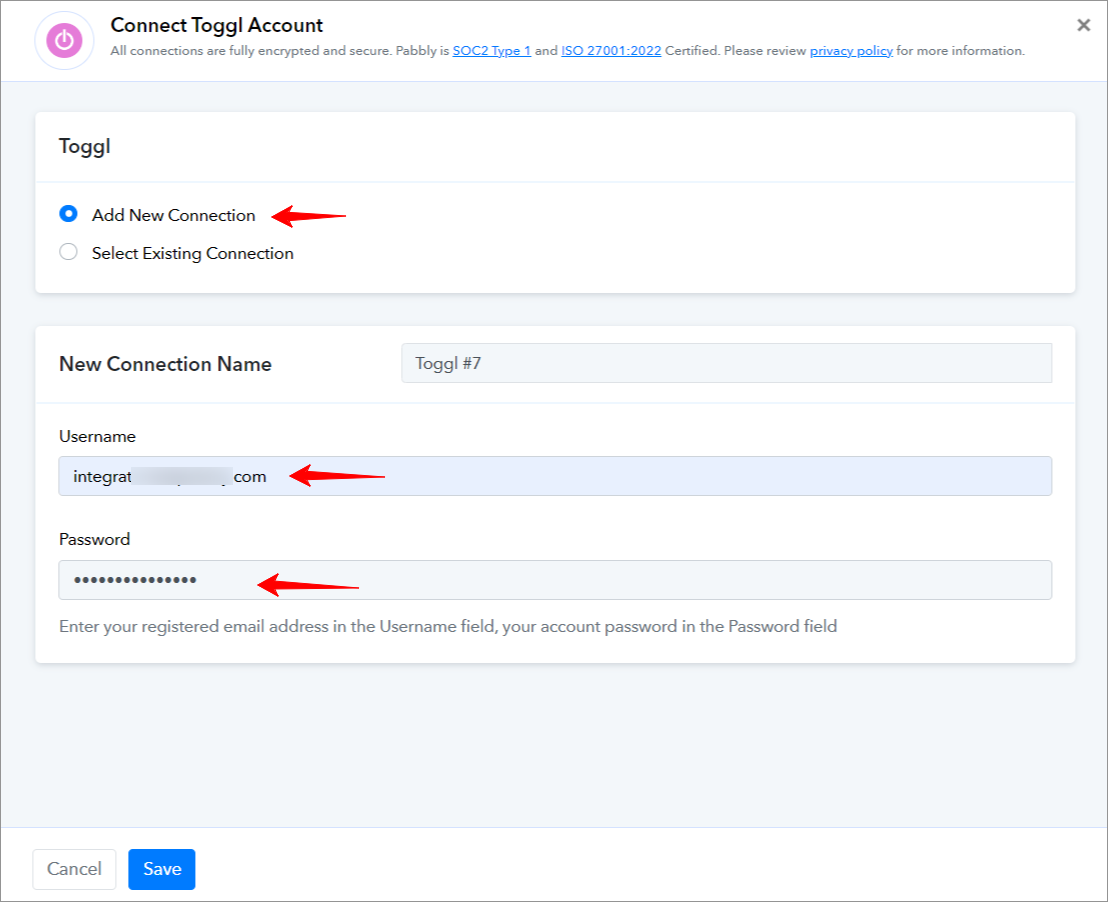Screen dimensions: 1108x902
Task: Open the SOC2 Type 1 link
Action: point(491,51)
